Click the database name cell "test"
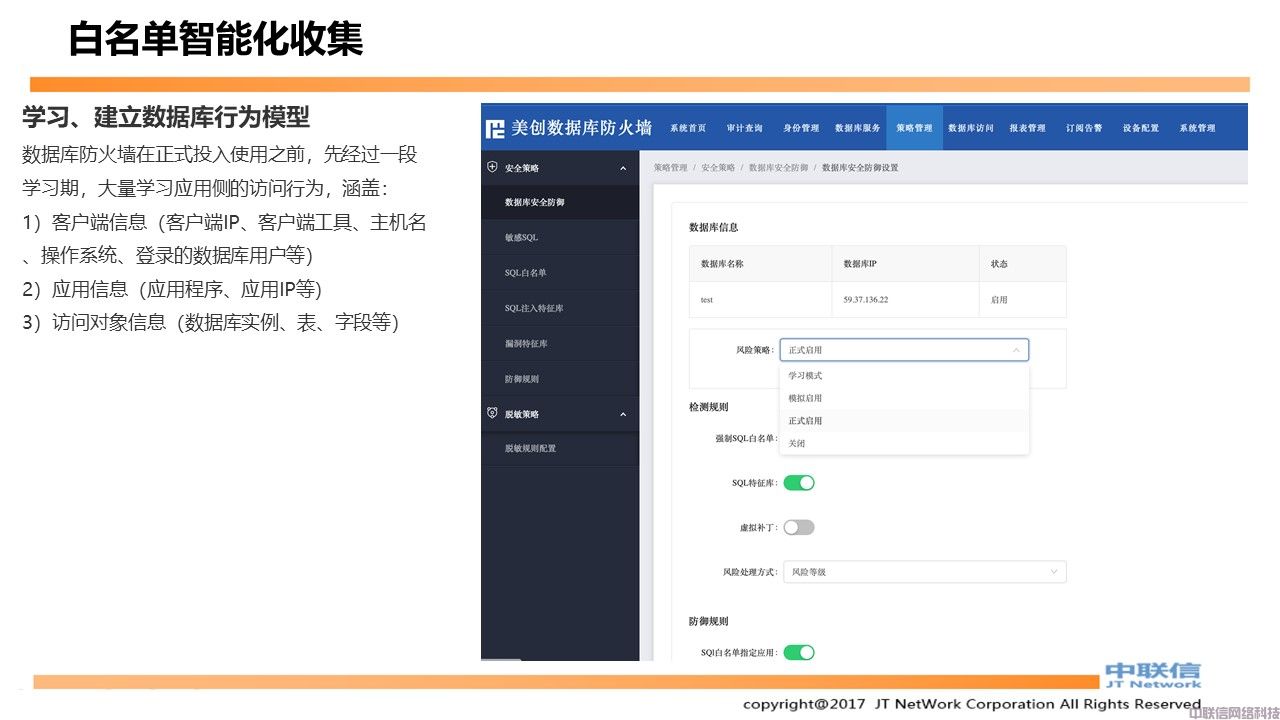 click(707, 300)
